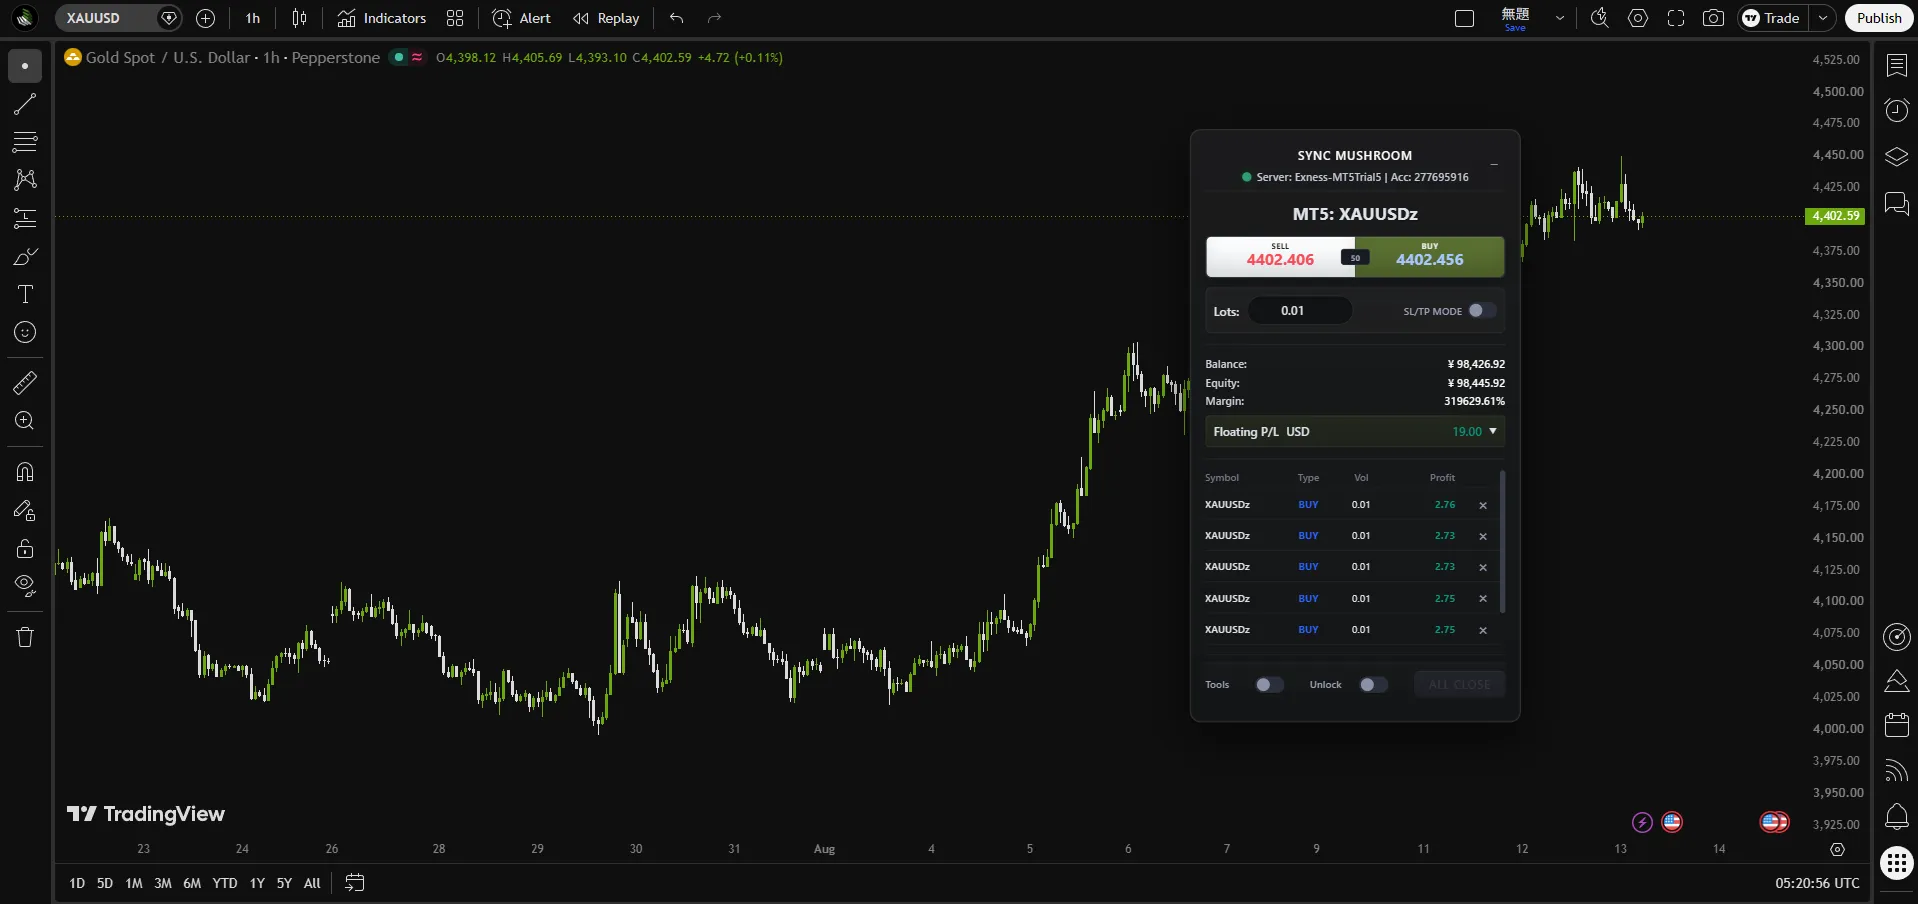Viewport: 1918px width, 904px height.
Task: Remove drawings with the trash icon
Action: coord(25,637)
